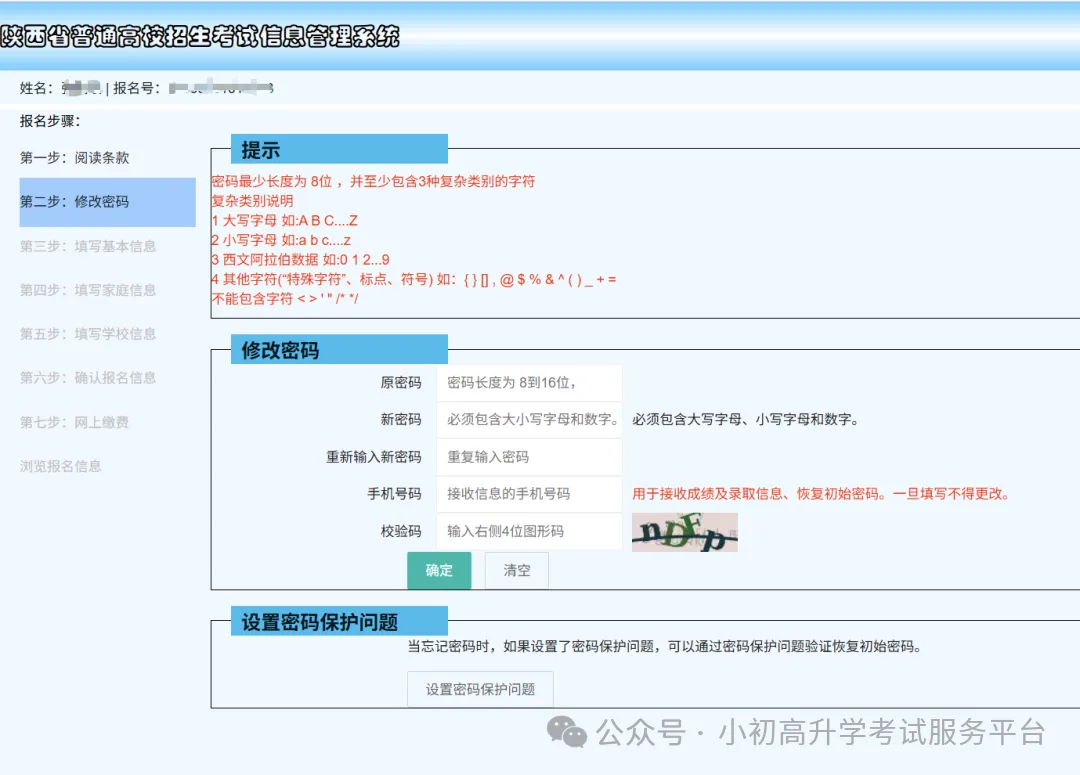Click the 清空 button
Image resolution: width=1080 pixels, height=775 pixels.
(x=517, y=570)
